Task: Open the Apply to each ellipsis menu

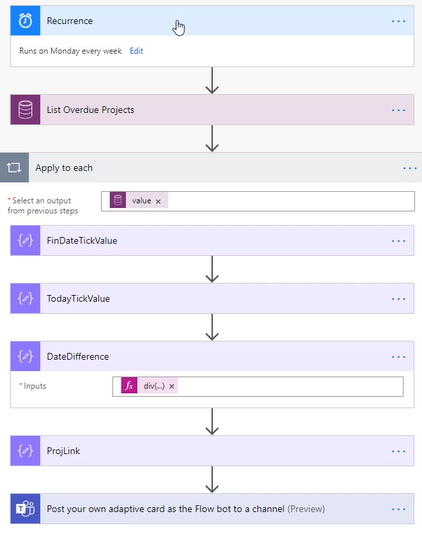Action: (x=410, y=168)
